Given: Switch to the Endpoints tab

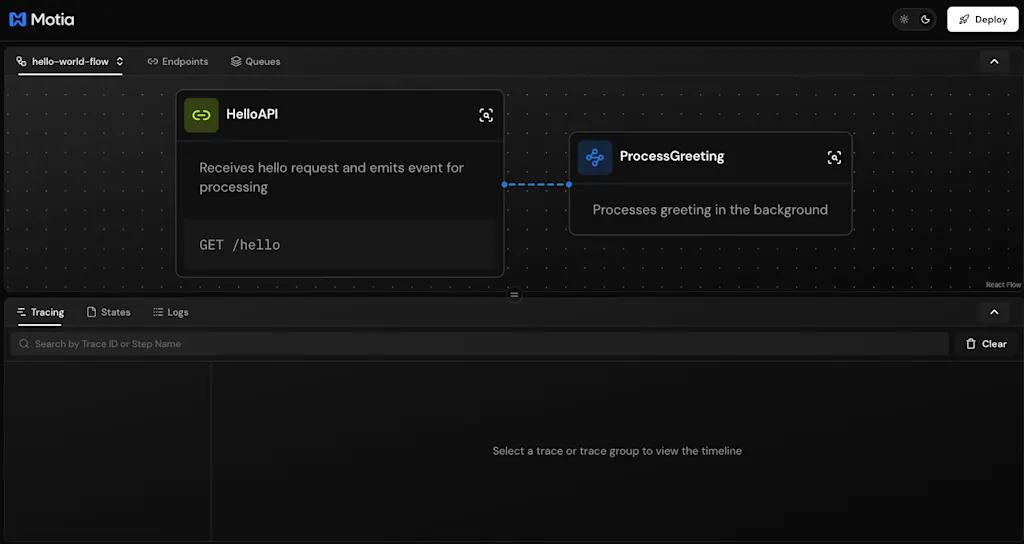Looking at the screenshot, I should tap(178, 61).
